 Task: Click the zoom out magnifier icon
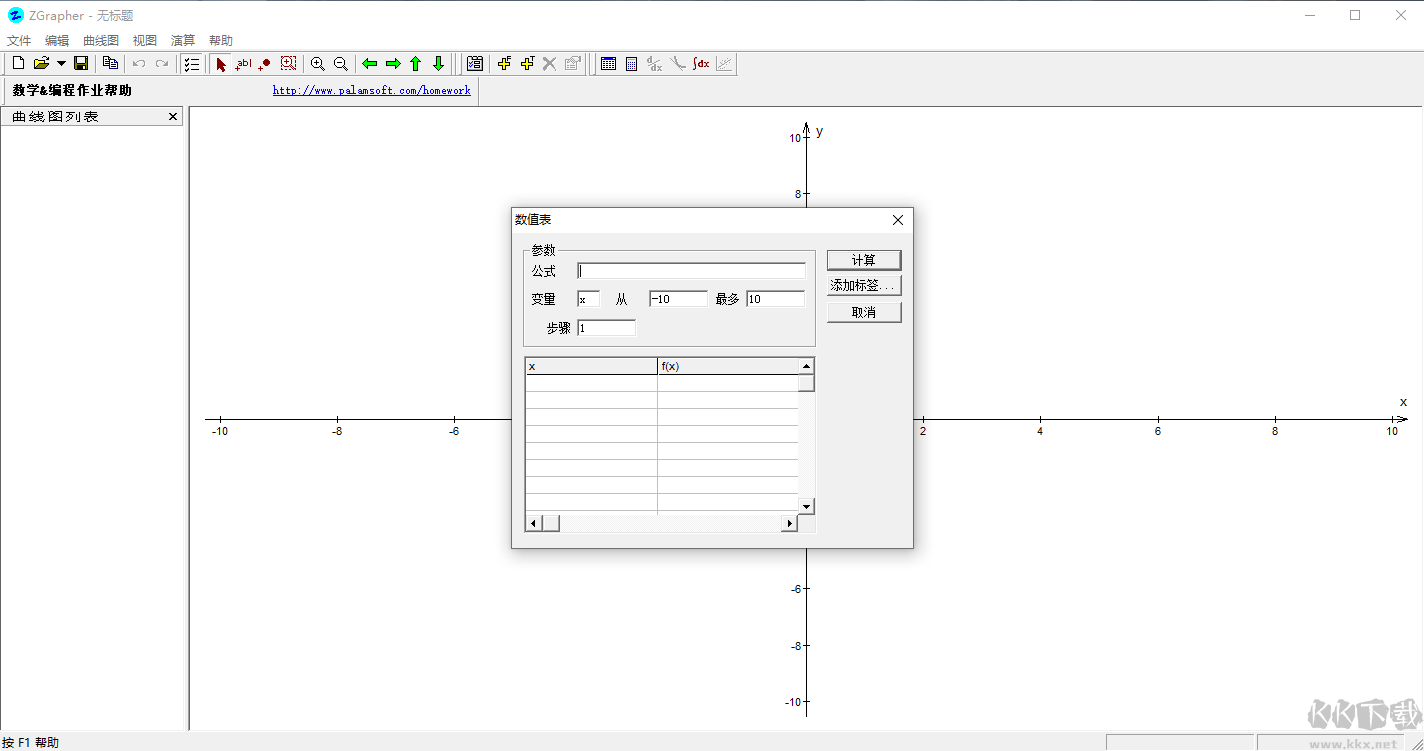pos(341,64)
